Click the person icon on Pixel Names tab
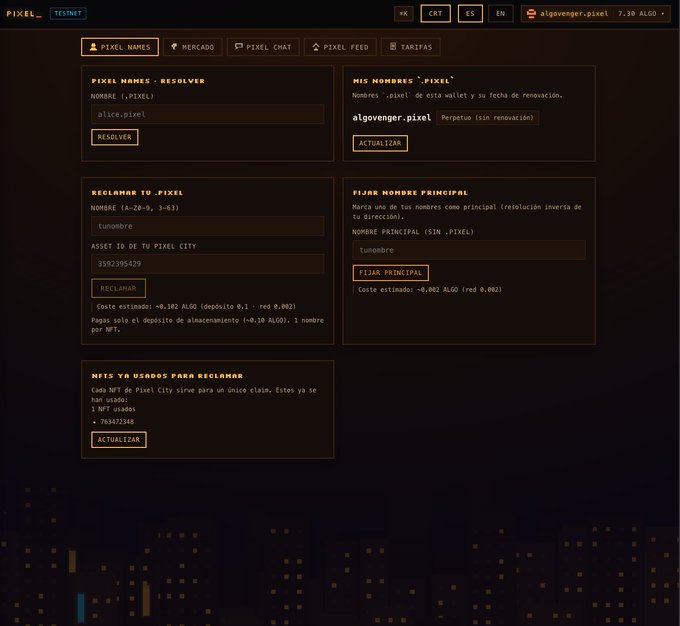 point(93,46)
